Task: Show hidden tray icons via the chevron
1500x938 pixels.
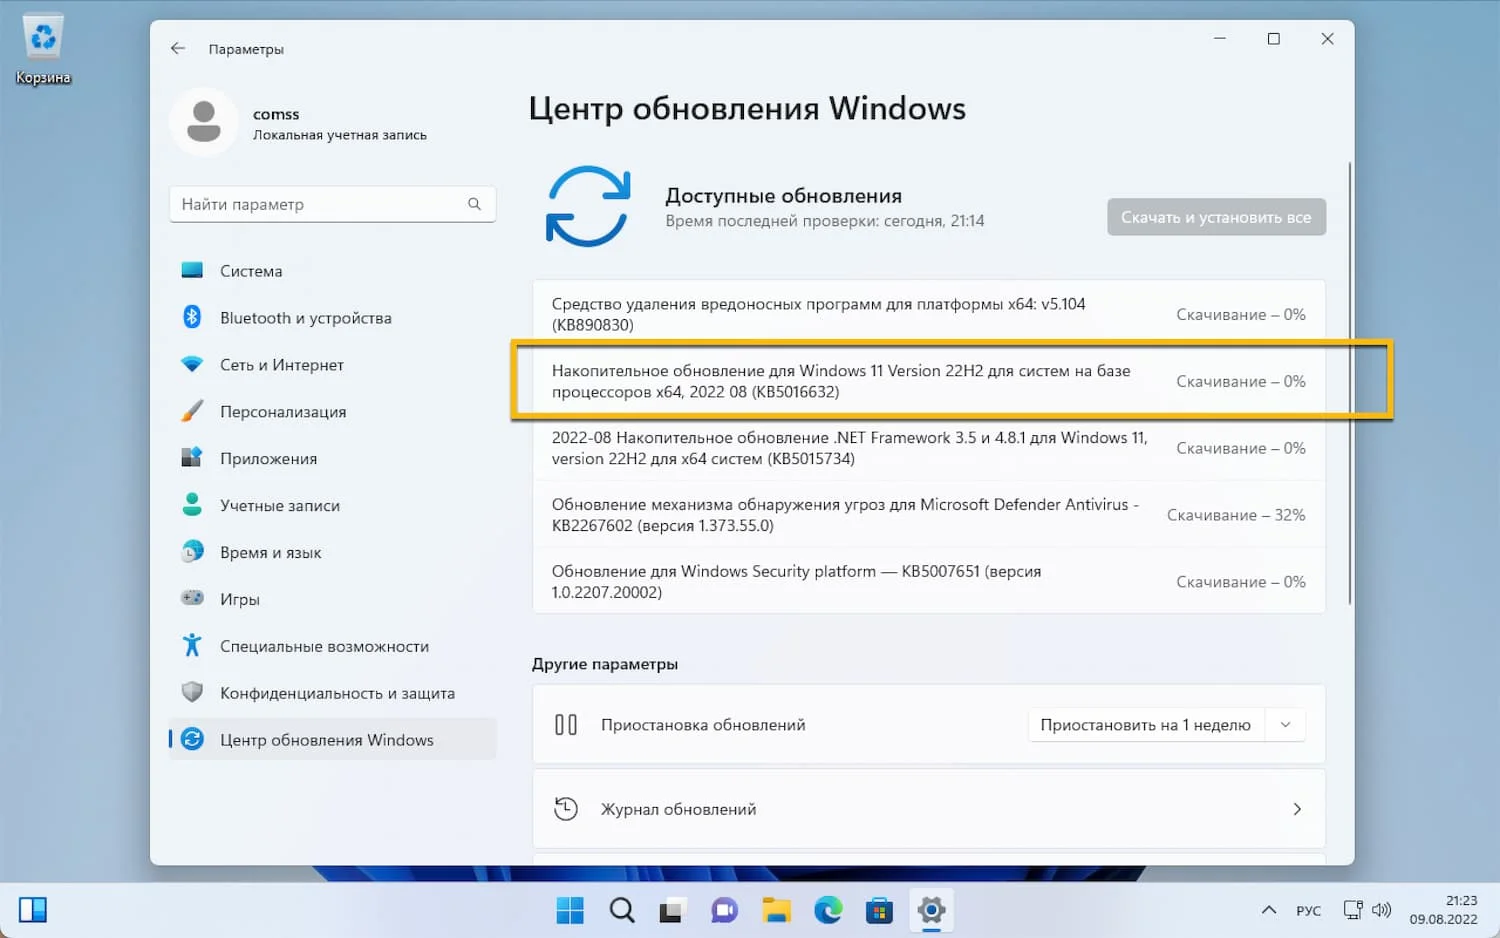Action: 1269,910
